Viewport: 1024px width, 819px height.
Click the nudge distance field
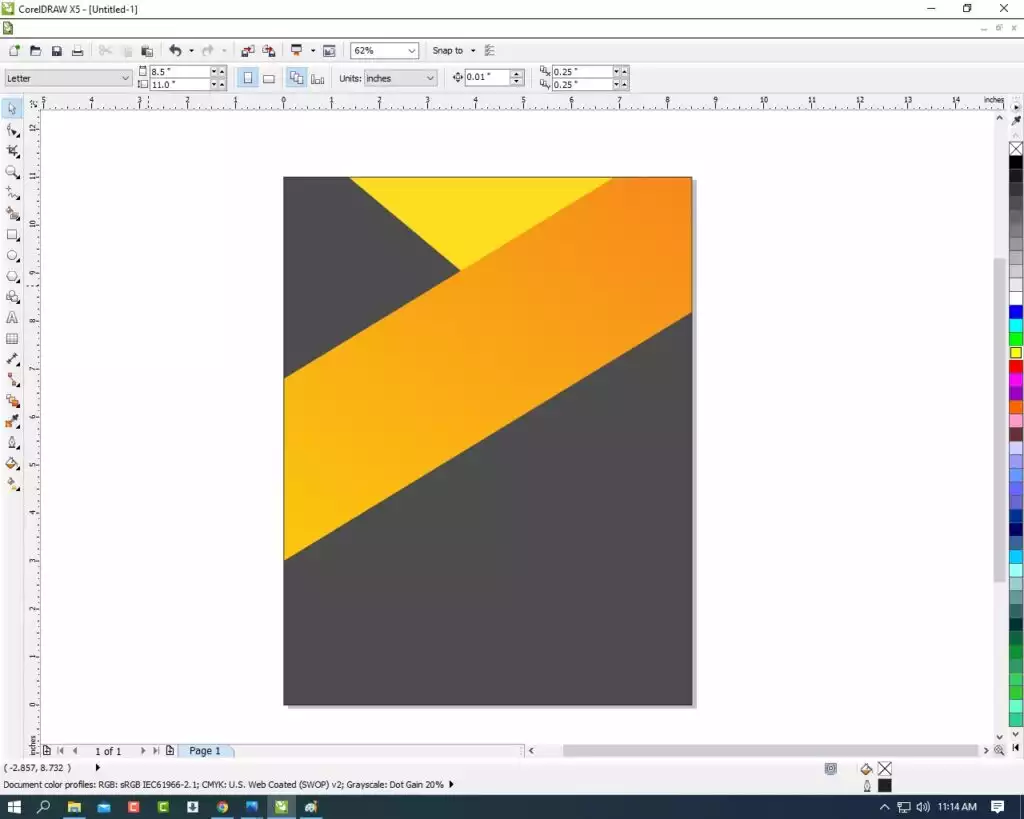click(x=487, y=77)
